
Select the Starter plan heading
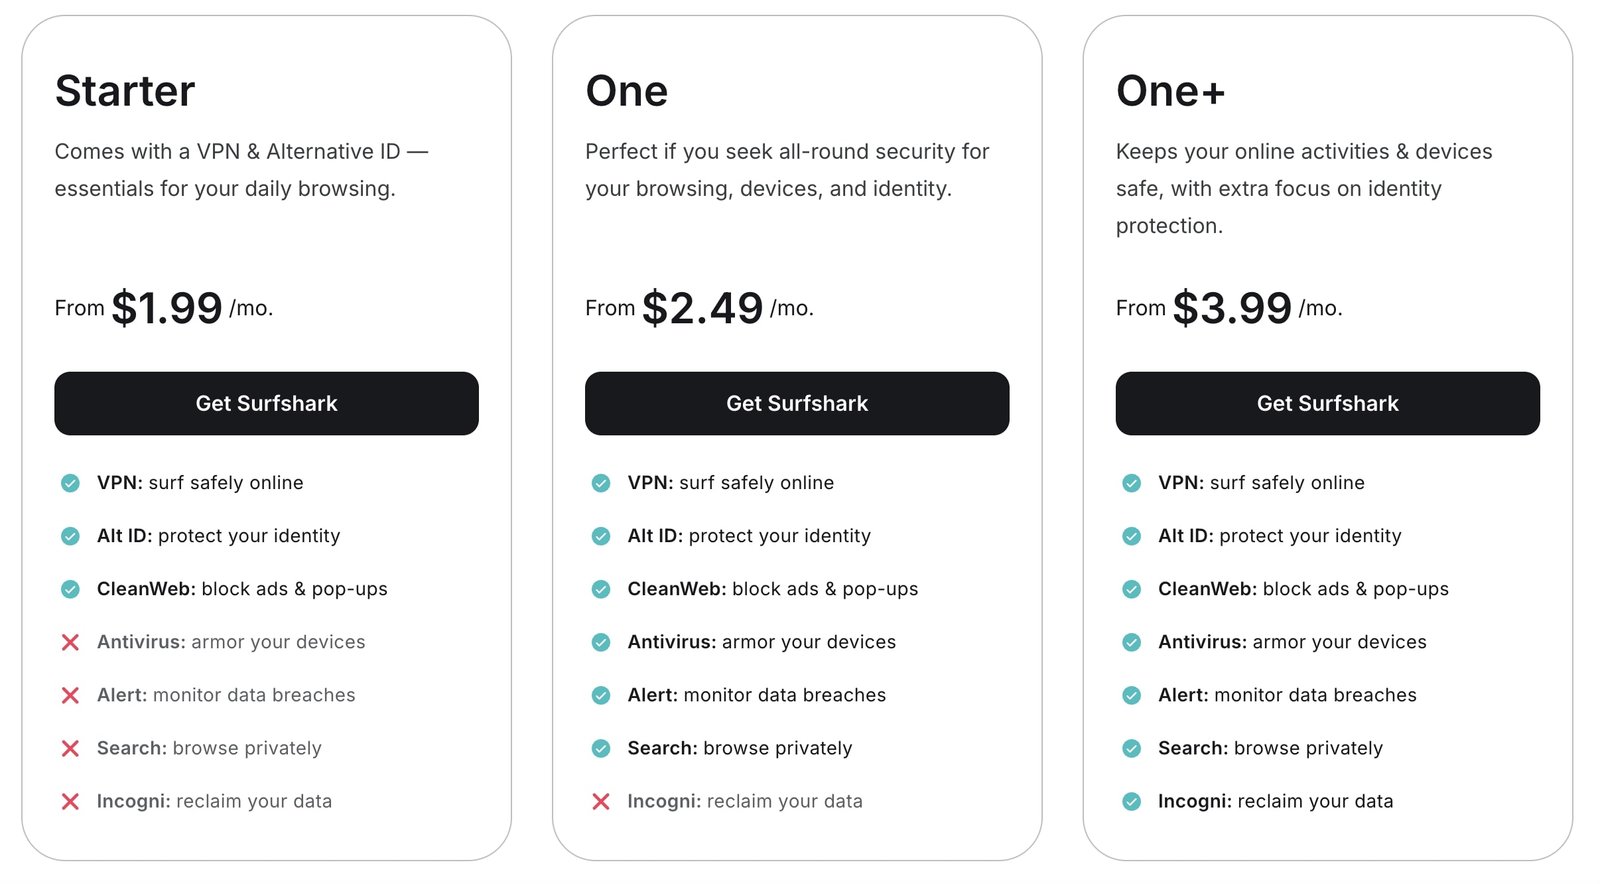click(x=125, y=91)
